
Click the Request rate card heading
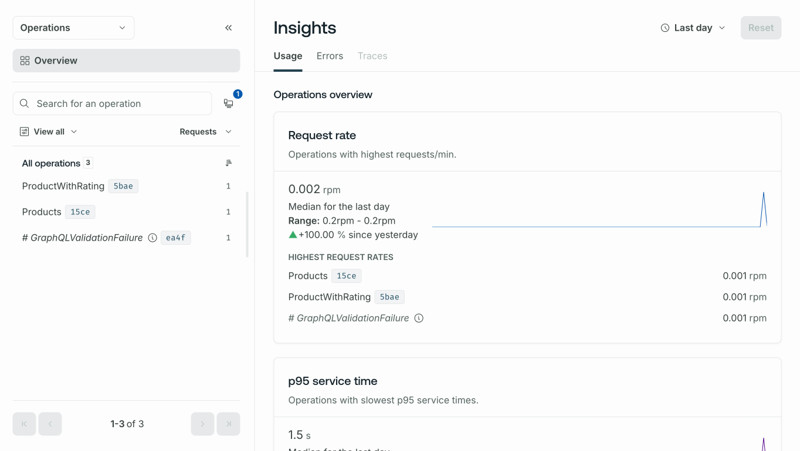click(322, 135)
